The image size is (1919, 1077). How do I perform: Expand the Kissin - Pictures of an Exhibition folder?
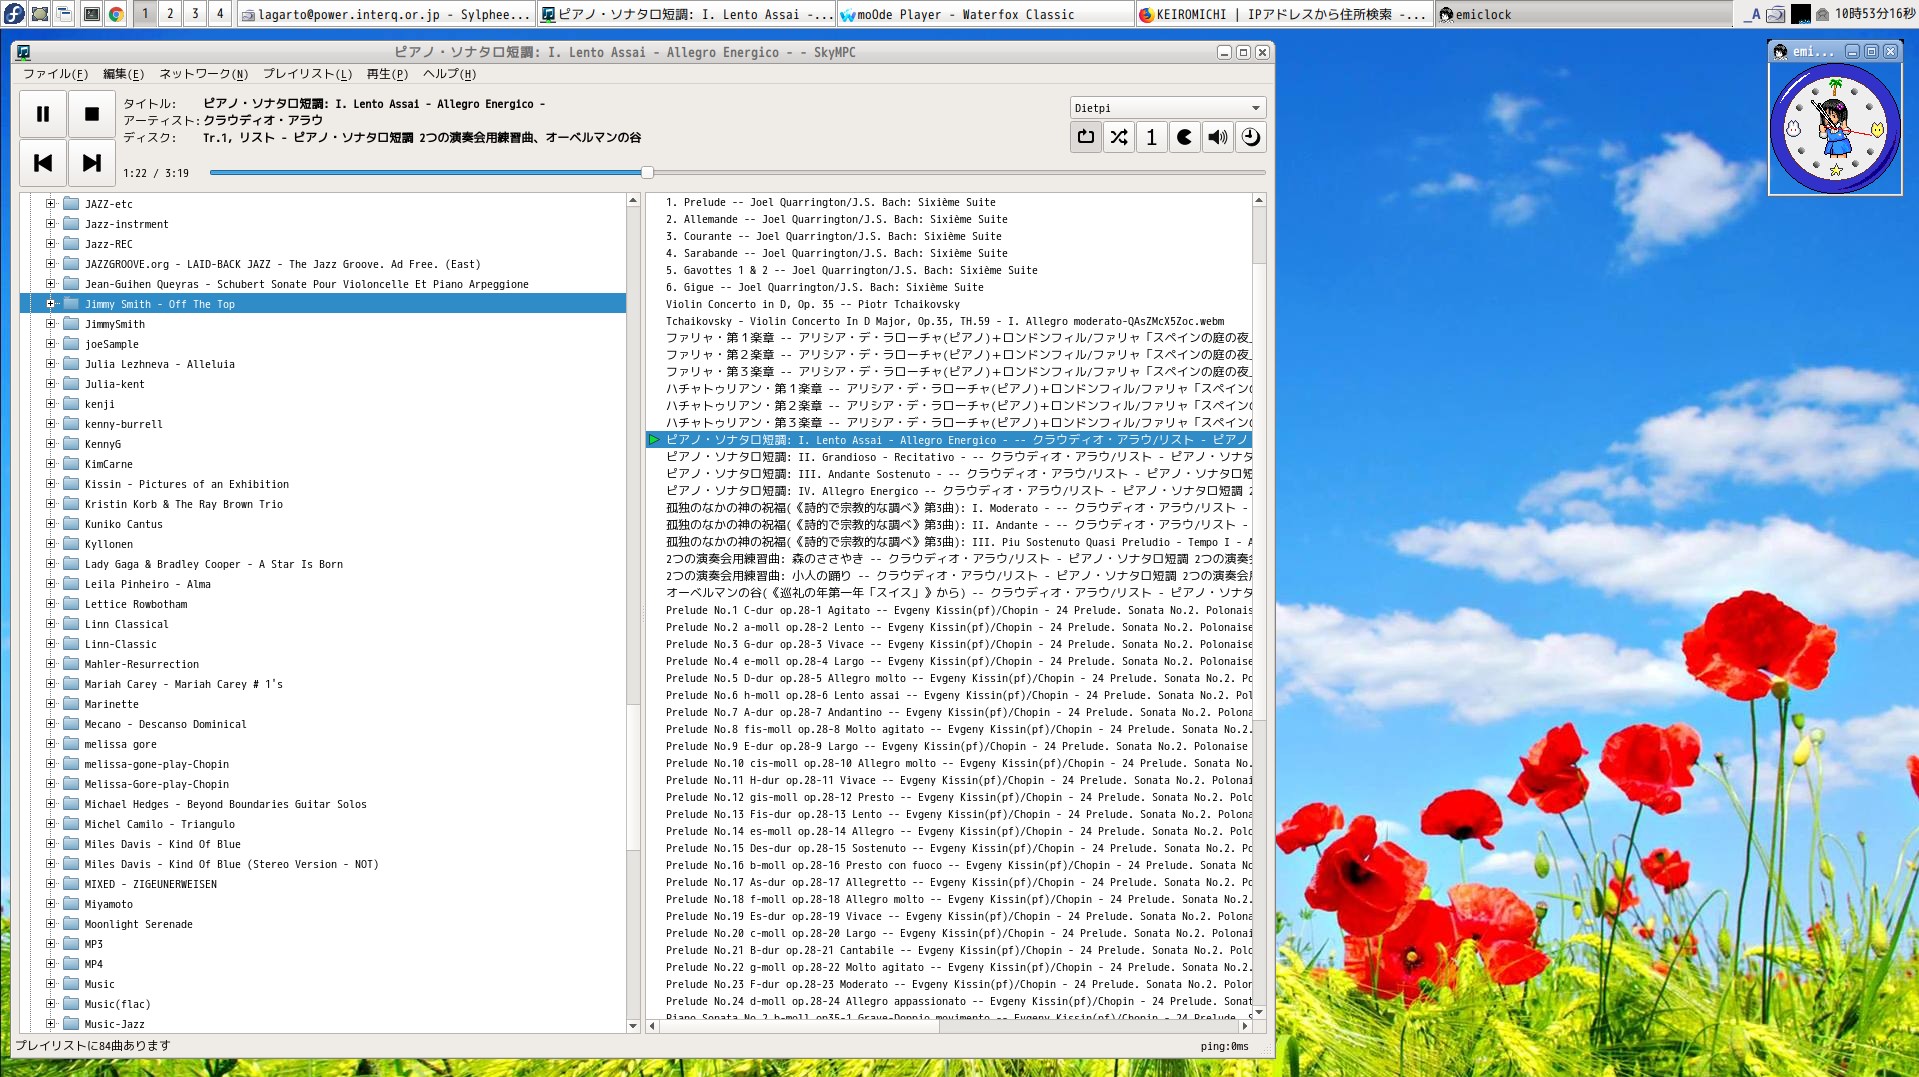pyautogui.click(x=50, y=484)
